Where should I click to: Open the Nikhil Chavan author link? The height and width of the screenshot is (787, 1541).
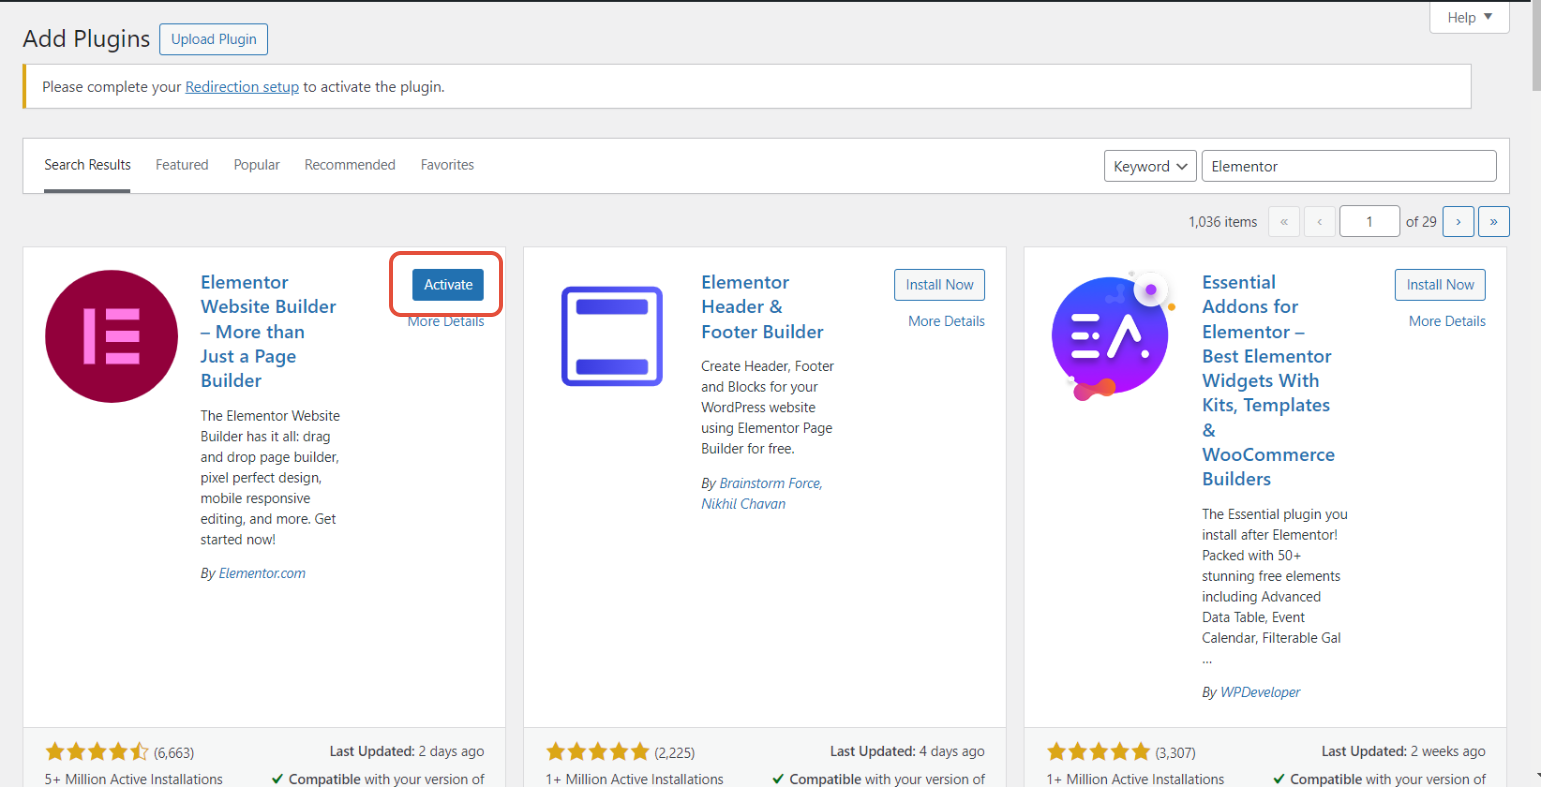pos(743,504)
